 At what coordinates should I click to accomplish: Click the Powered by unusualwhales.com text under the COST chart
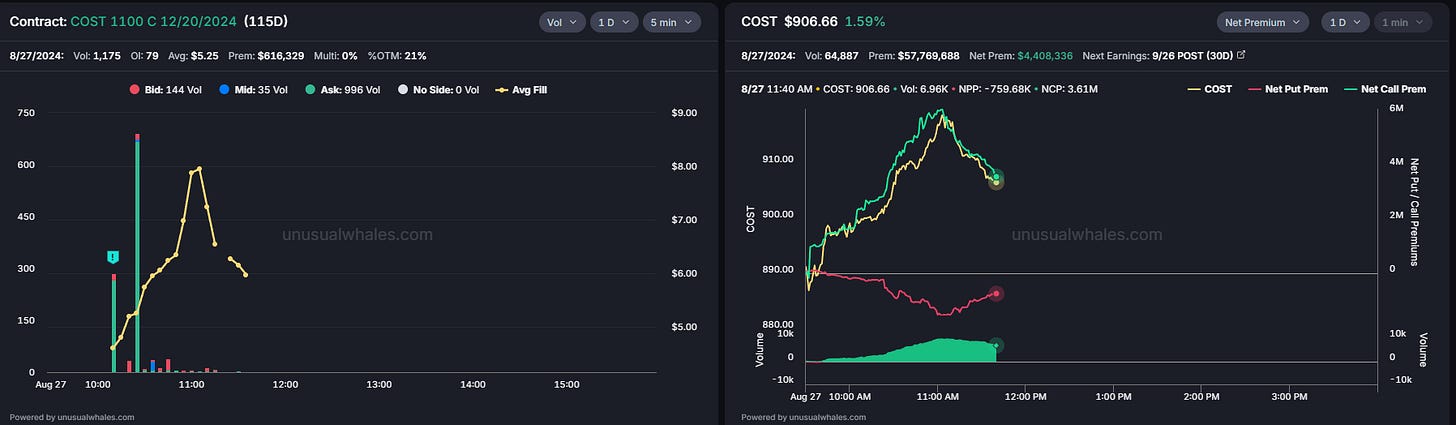[804, 417]
